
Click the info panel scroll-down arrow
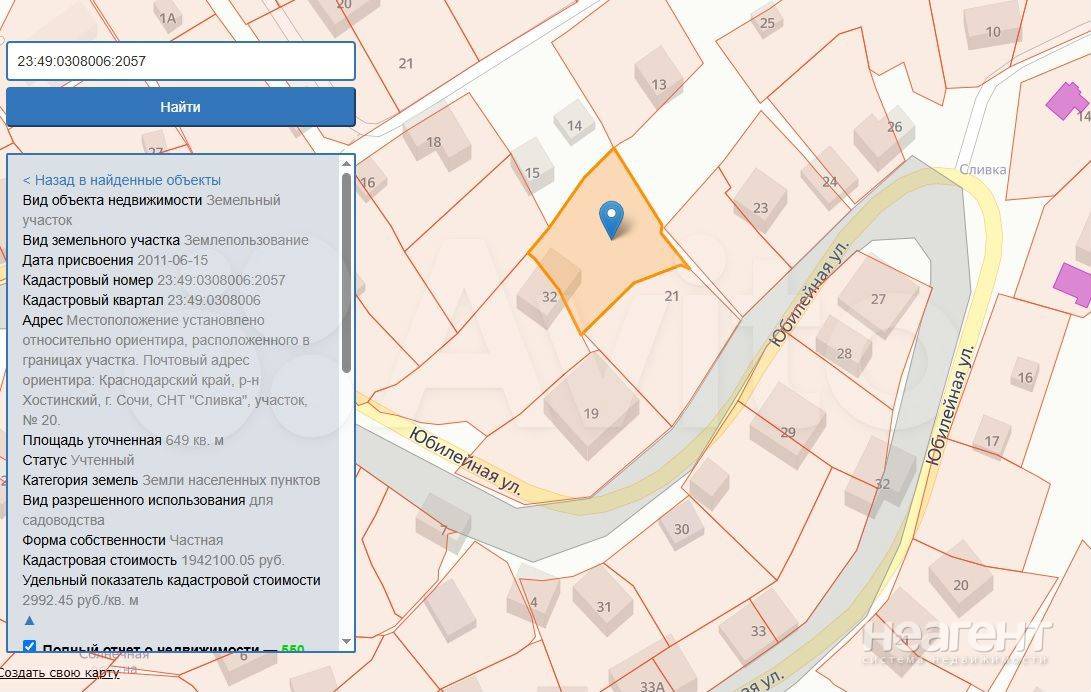point(347,640)
